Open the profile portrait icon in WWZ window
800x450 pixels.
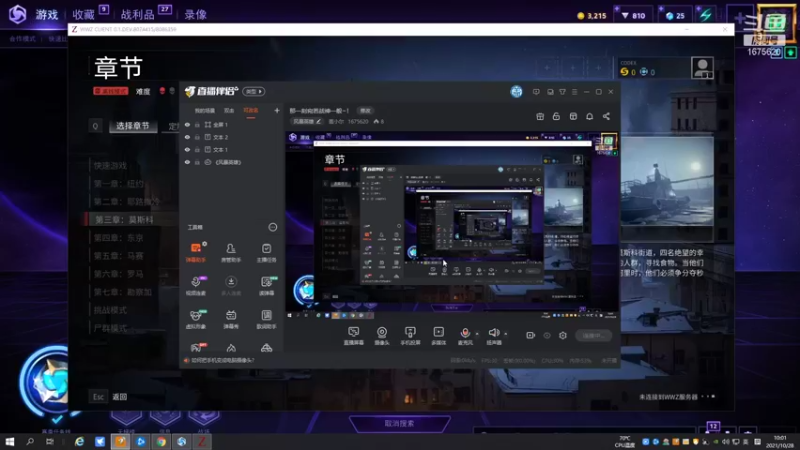point(702,68)
